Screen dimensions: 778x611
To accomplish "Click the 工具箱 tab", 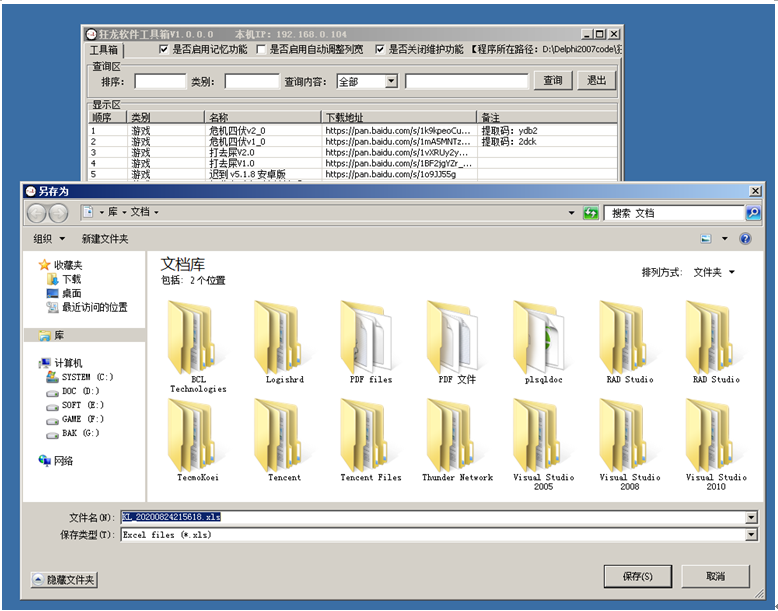I will tap(104, 50).
